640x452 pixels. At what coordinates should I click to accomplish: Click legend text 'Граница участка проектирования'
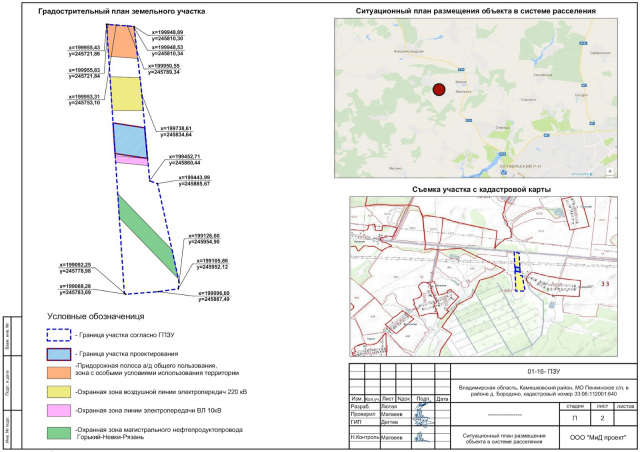(127, 354)
